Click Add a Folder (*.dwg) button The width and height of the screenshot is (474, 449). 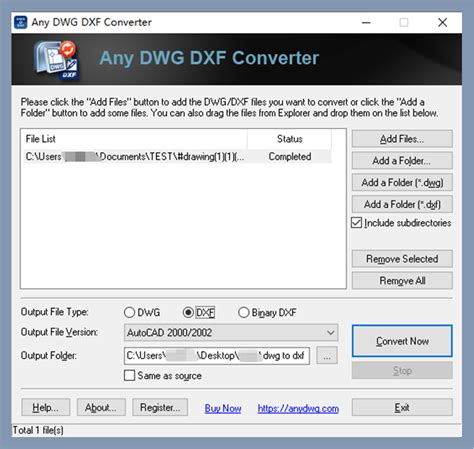tap(402, 182)
